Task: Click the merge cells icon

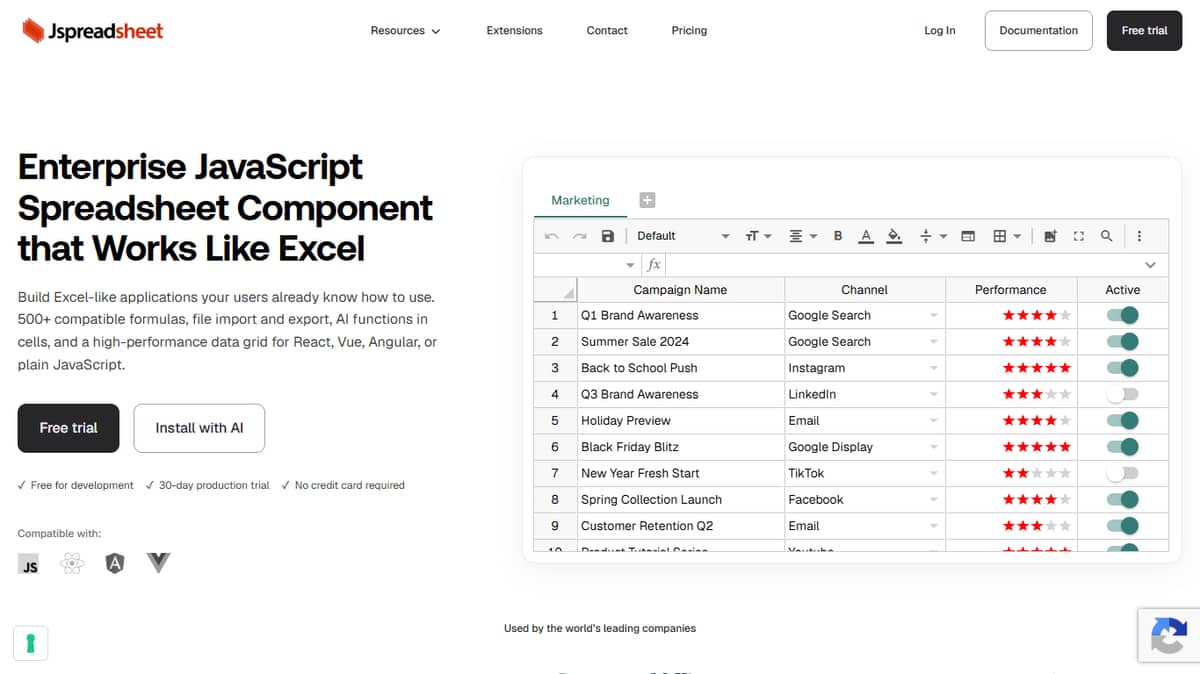Action: tap(968, 236)
